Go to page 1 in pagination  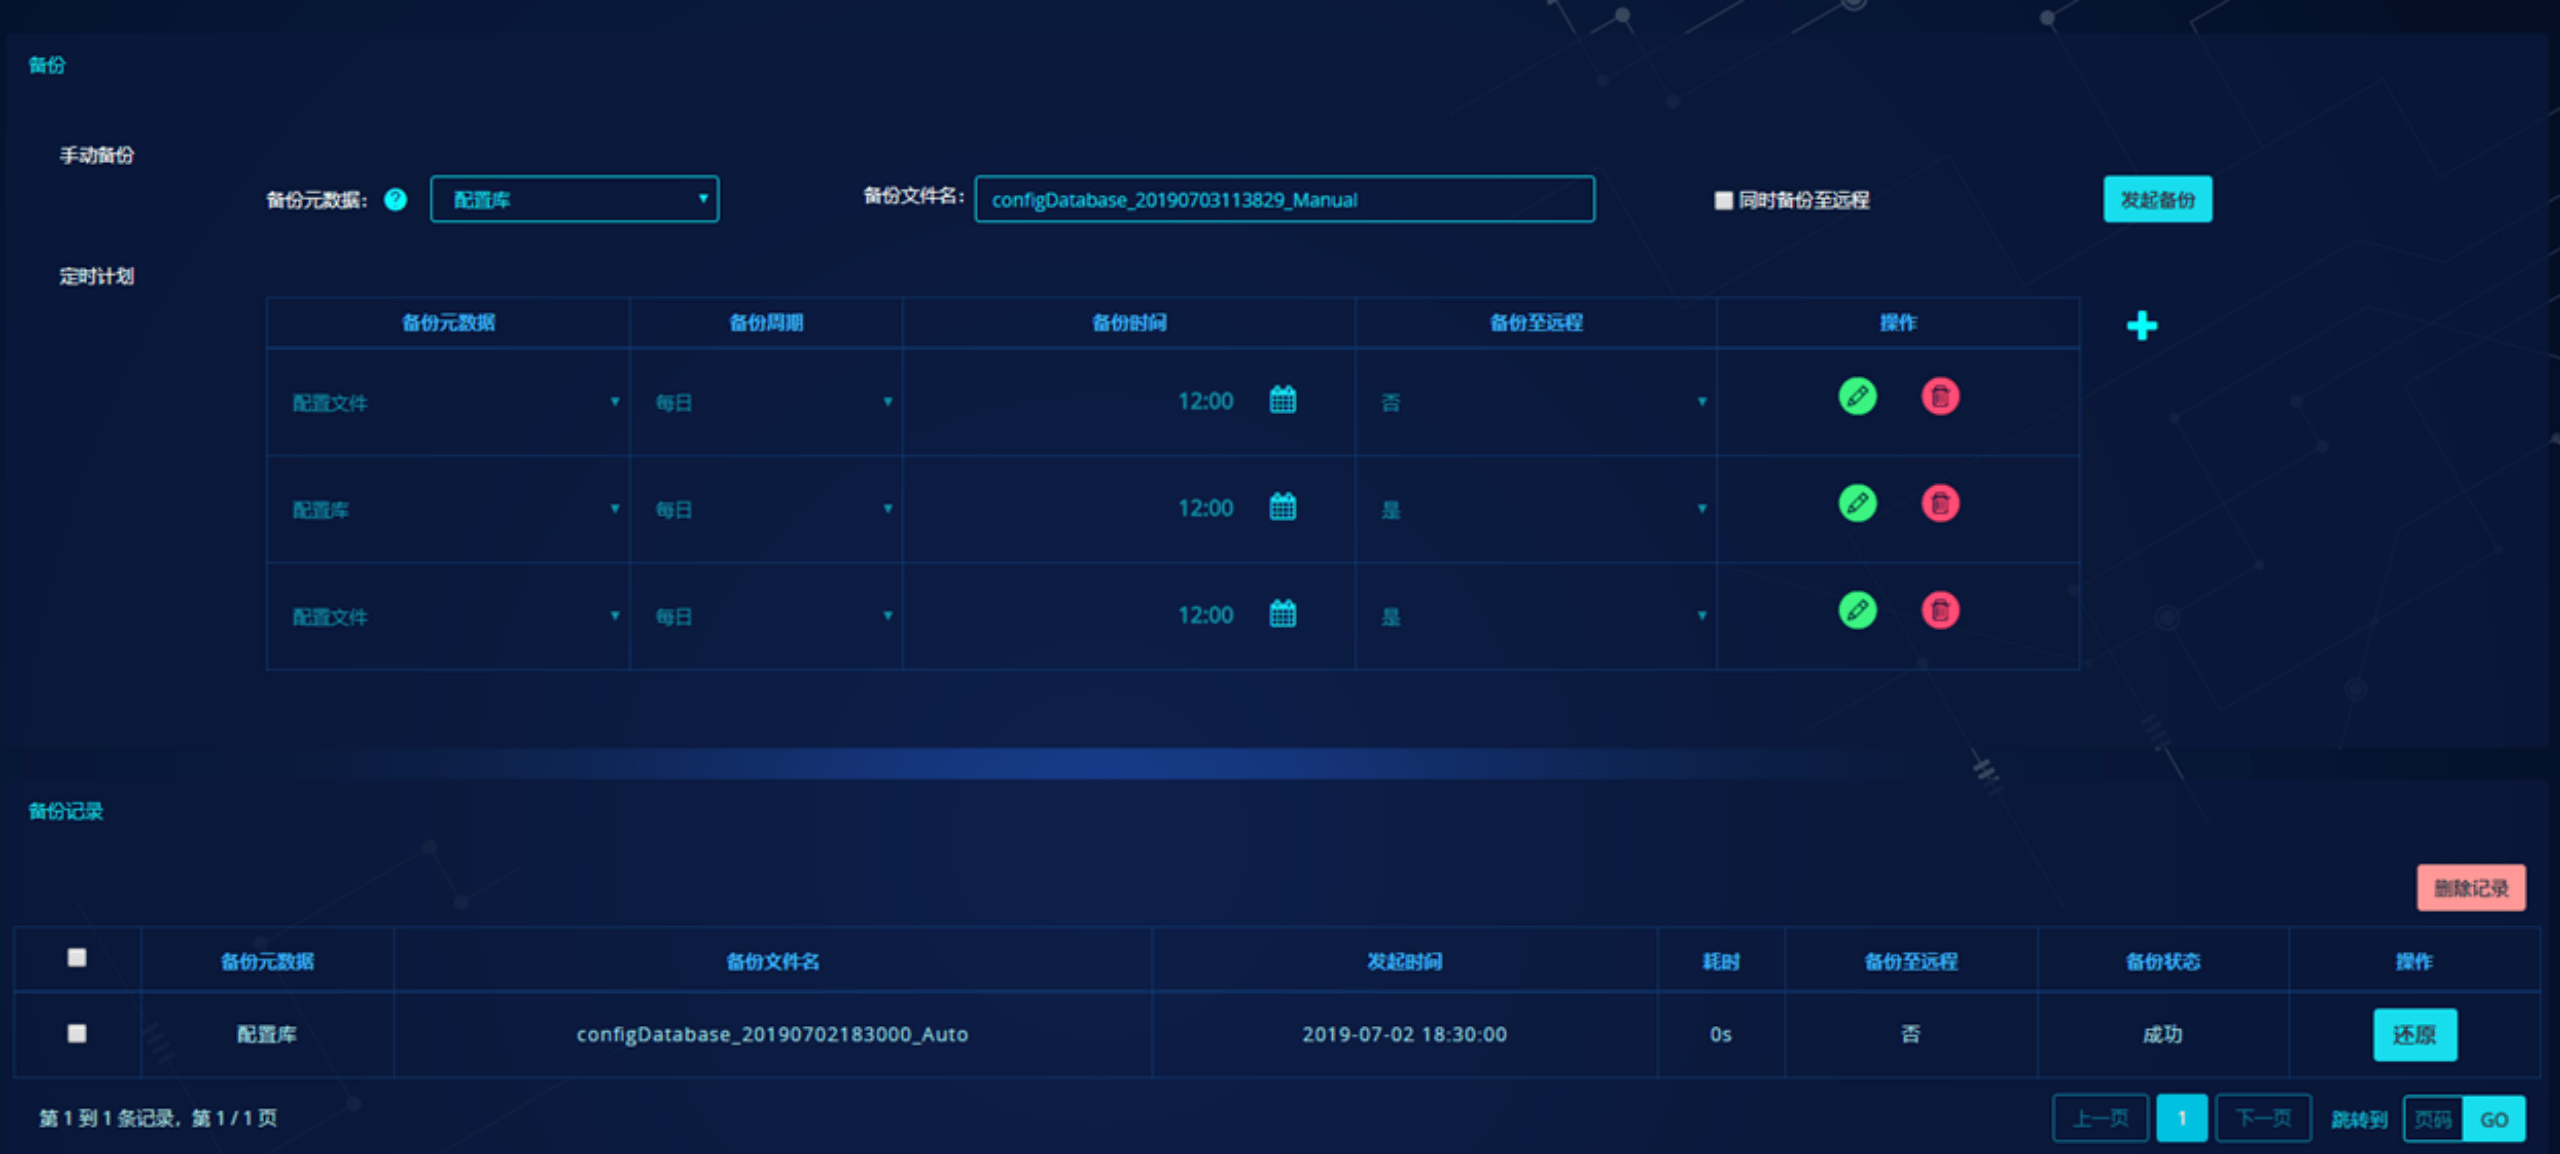click(x=2181, y=1118)
